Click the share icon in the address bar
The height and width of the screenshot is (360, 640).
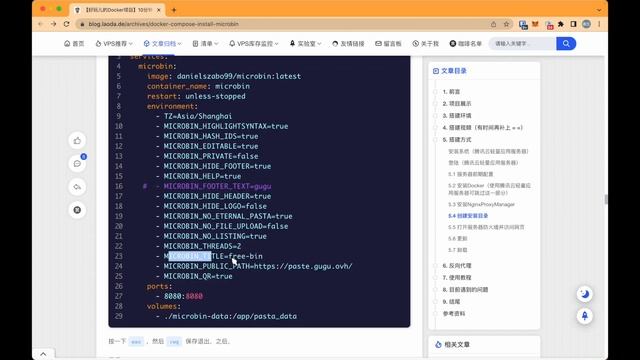(493, 24)
